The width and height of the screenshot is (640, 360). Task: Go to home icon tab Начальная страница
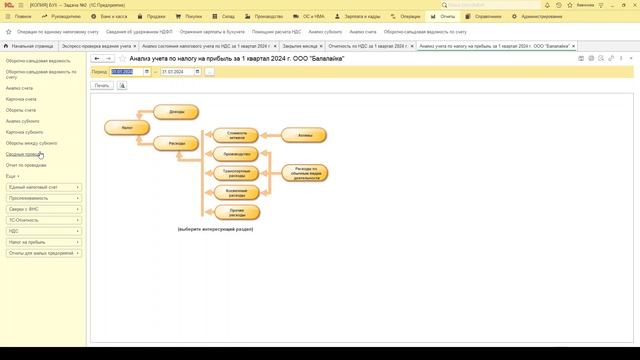point(28,46)
